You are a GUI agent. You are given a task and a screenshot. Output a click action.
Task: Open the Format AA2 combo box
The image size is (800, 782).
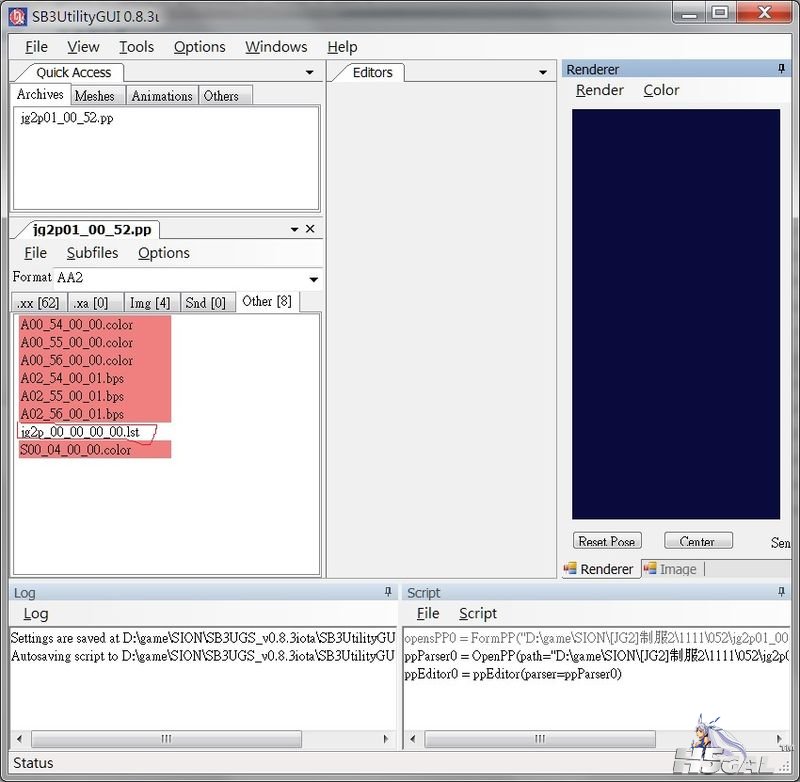(x=313, y=279)
